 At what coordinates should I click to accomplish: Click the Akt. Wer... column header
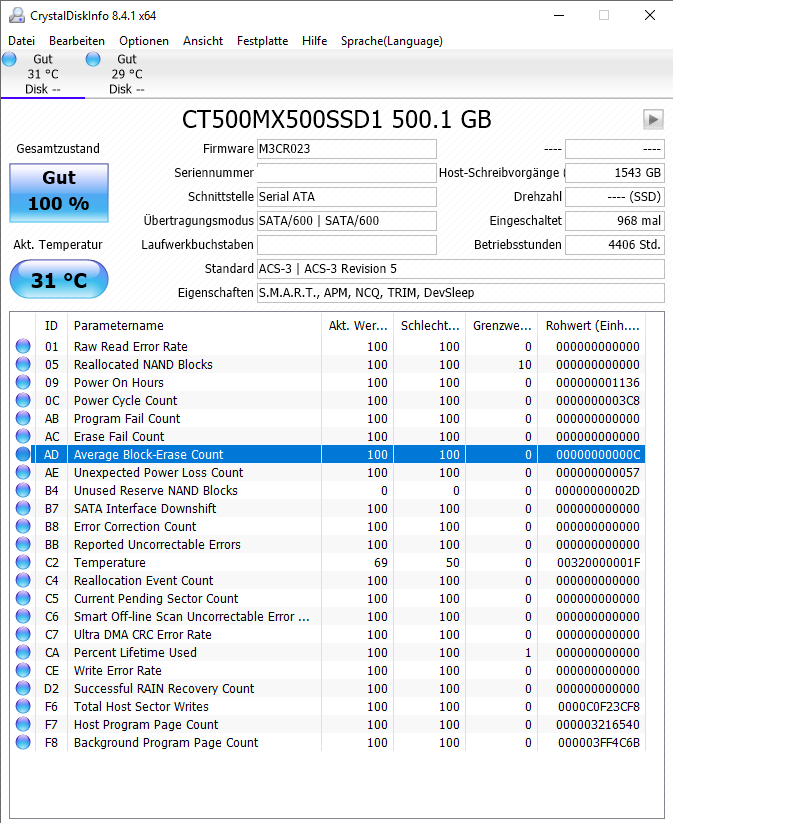pos(357,325)
